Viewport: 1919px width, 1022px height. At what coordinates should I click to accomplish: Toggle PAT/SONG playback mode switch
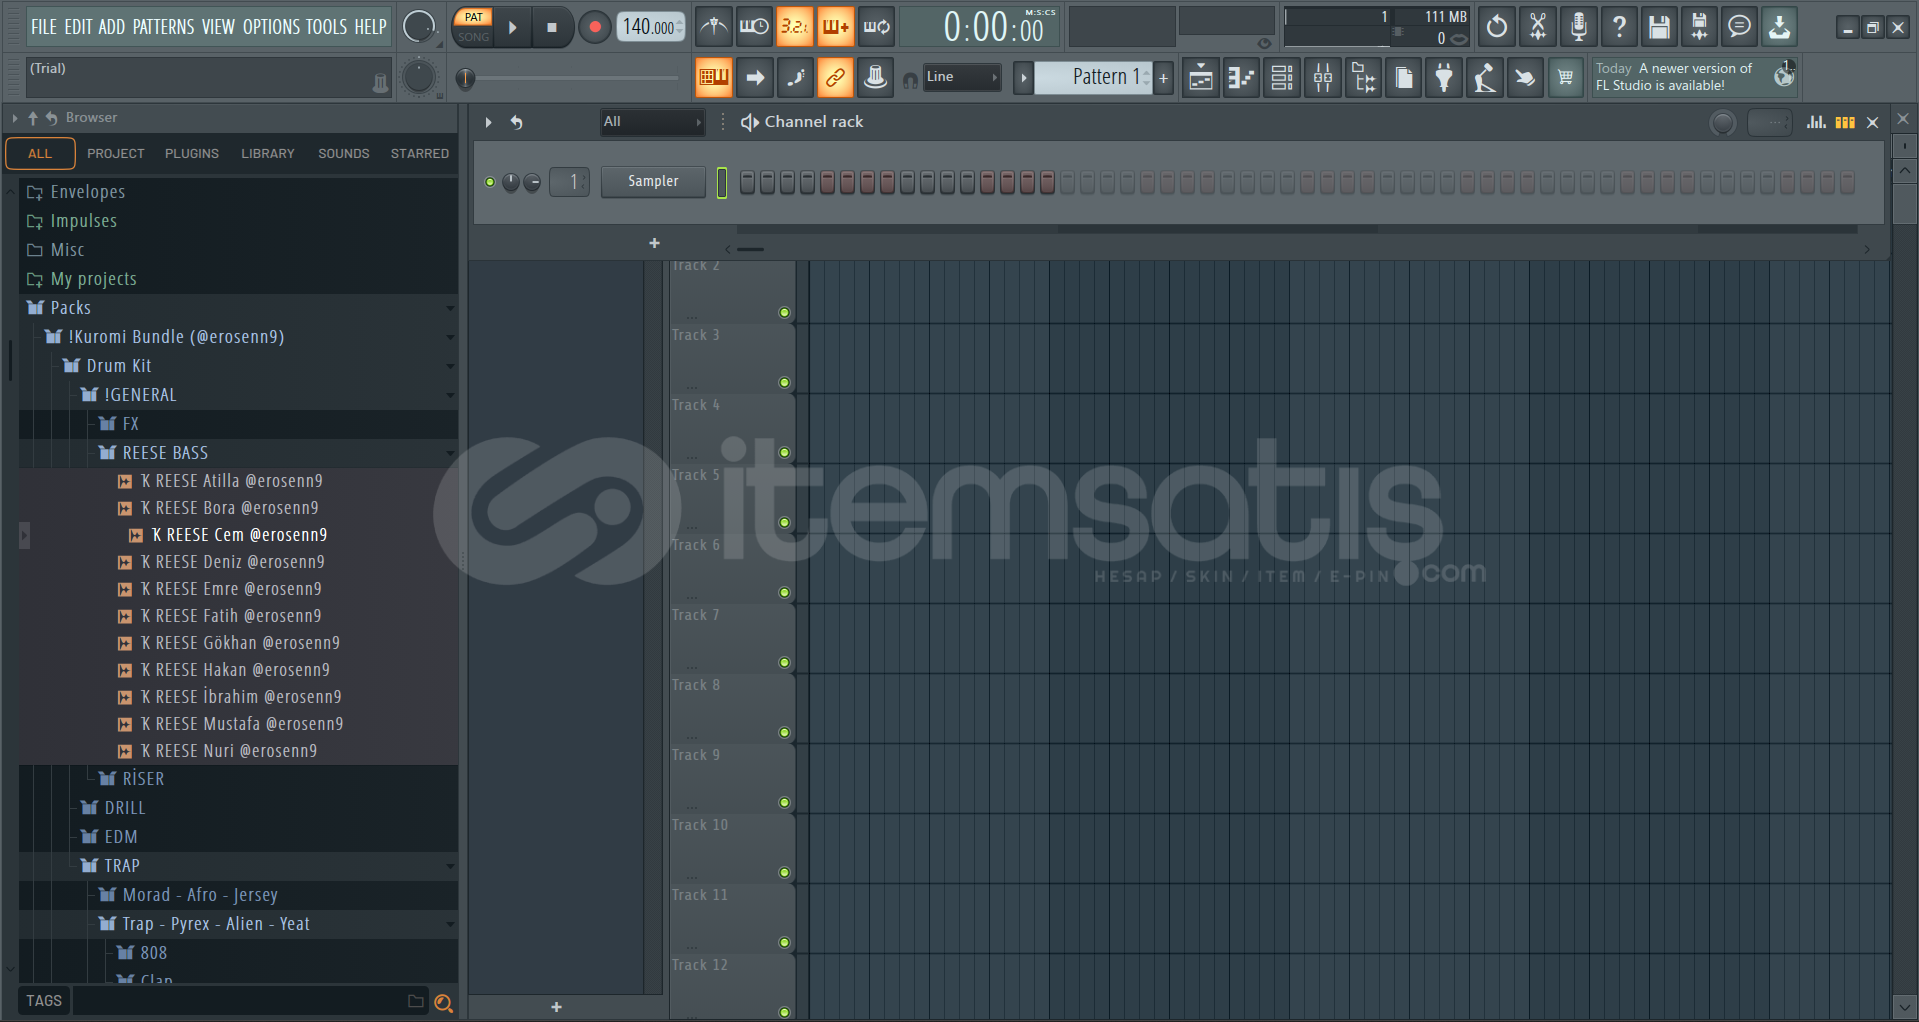point(473,27)
